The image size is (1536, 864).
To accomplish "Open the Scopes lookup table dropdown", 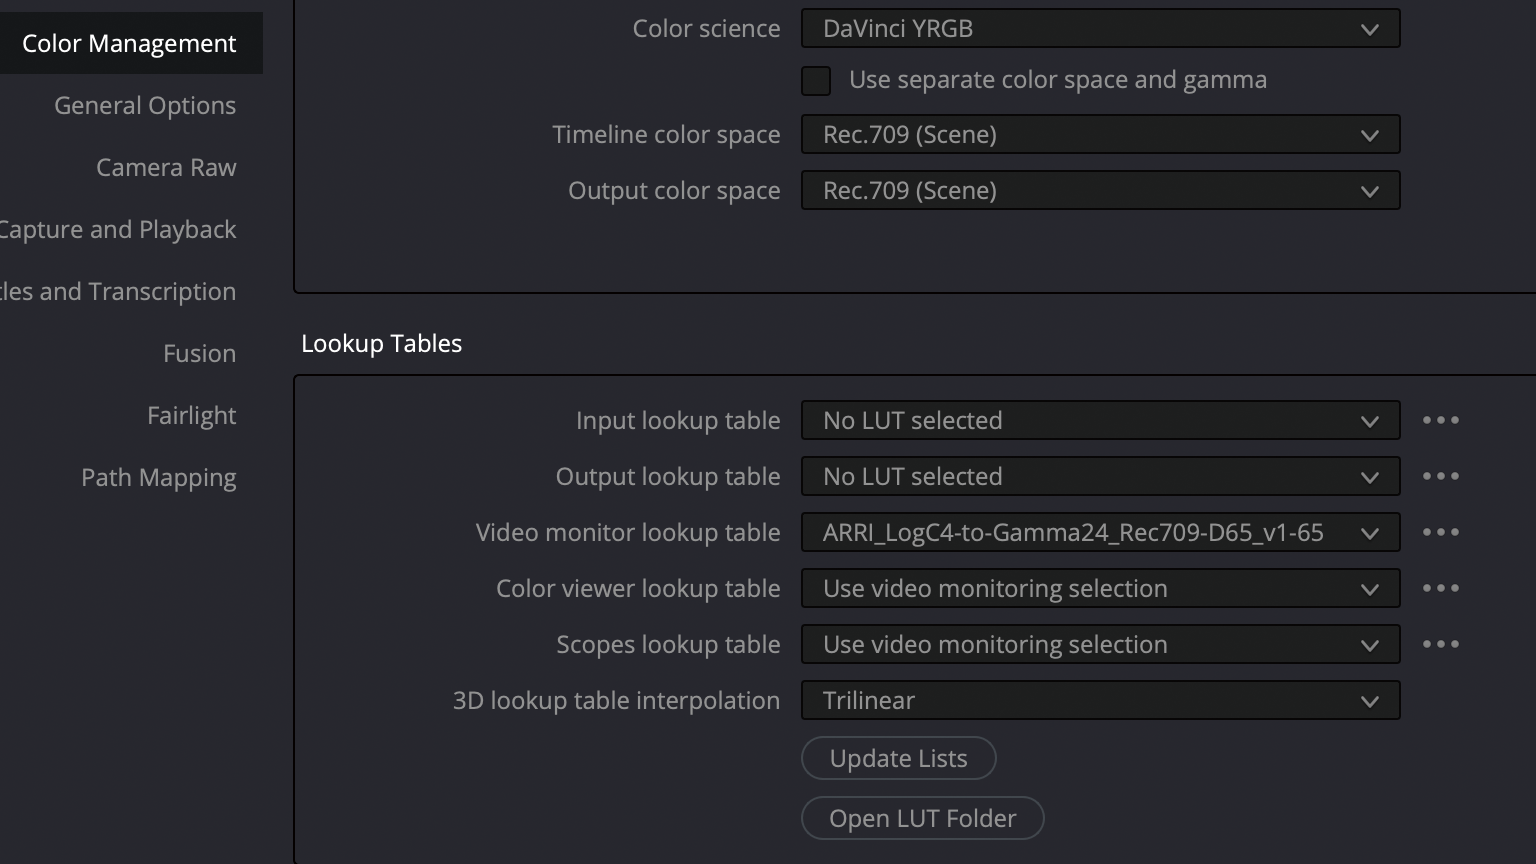I will click(x=1100, y=645).
